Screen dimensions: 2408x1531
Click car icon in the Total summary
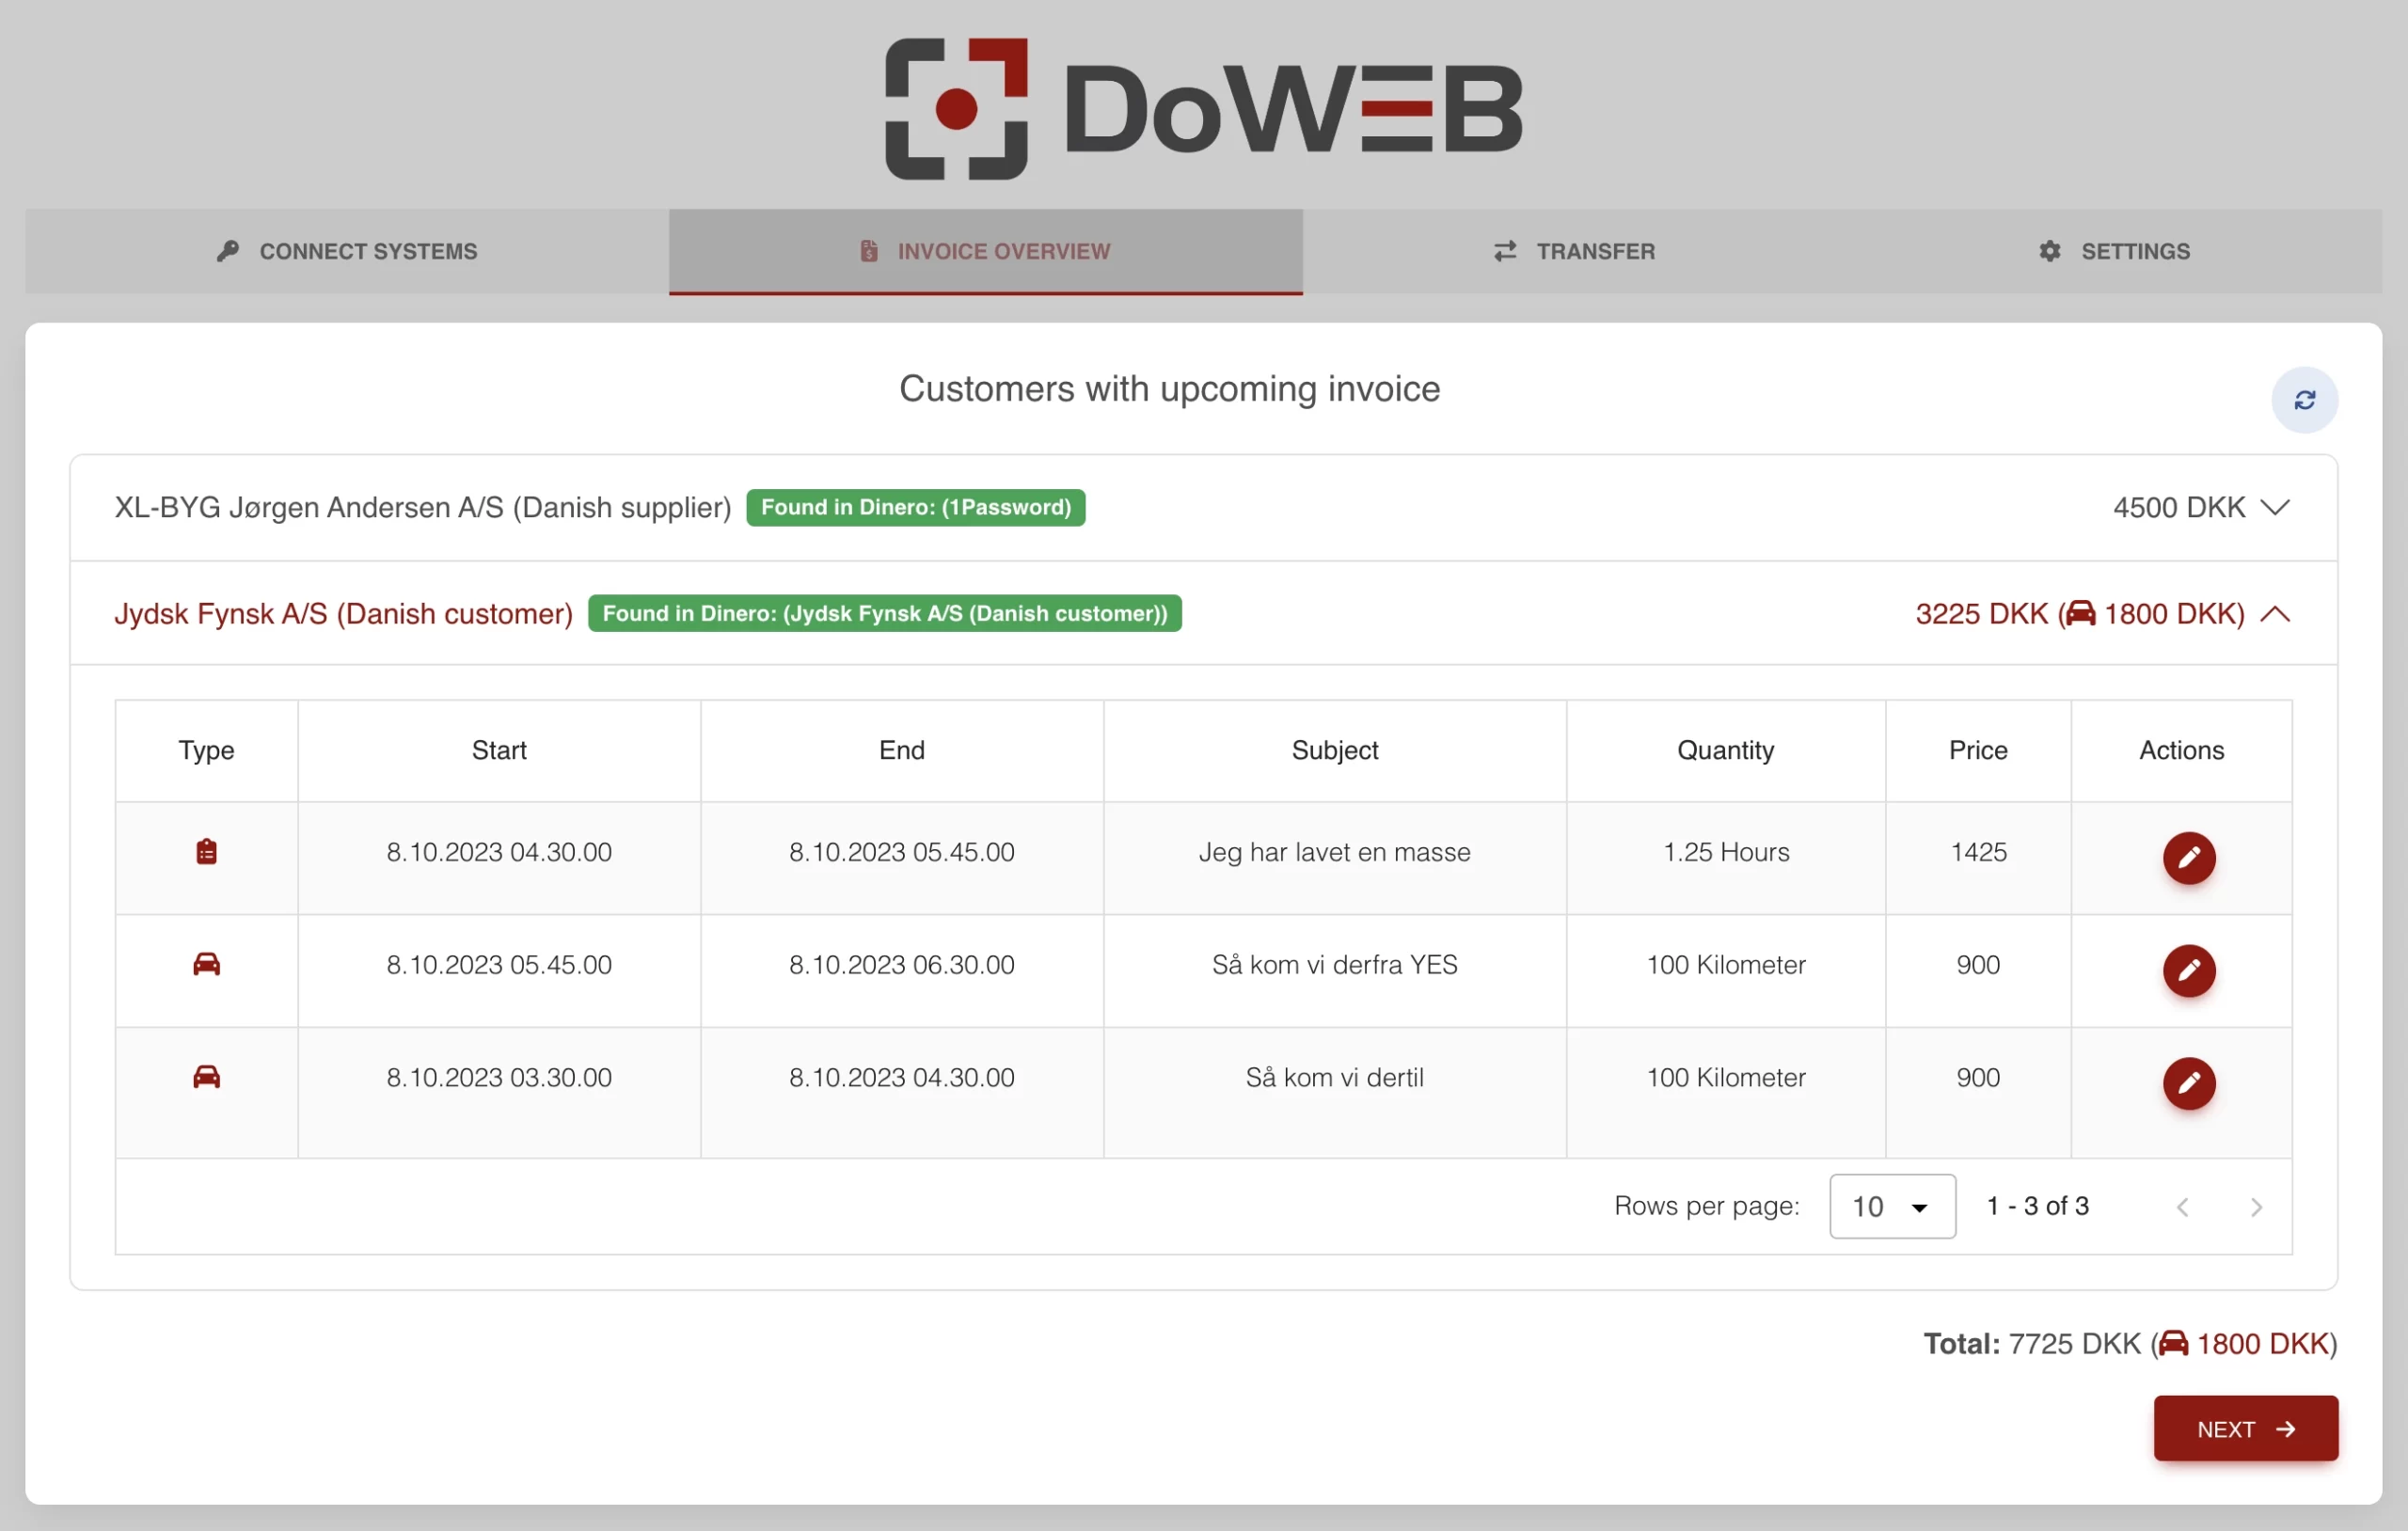(x=2173, y=1343)
